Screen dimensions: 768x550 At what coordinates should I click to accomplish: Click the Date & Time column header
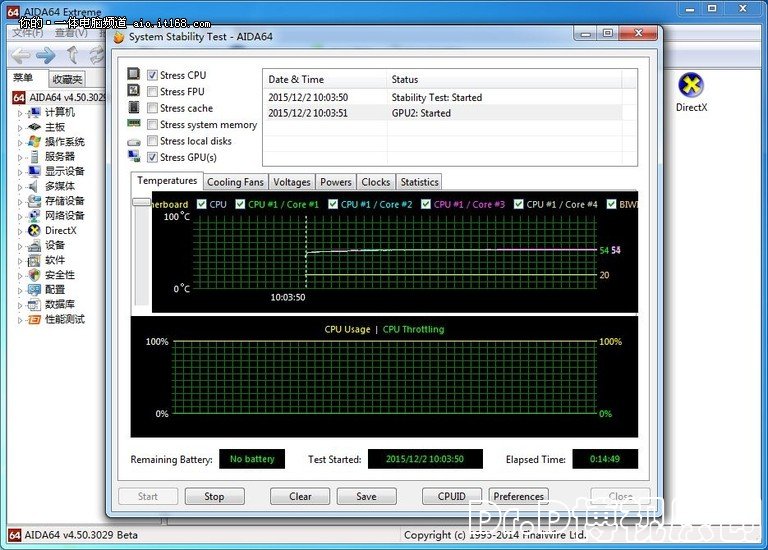325,79
